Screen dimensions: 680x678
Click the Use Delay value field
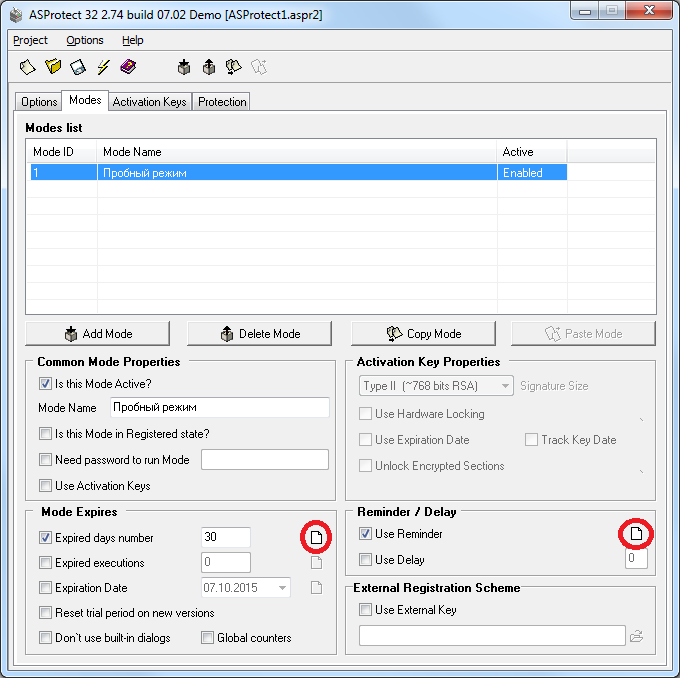click(636, 558)
